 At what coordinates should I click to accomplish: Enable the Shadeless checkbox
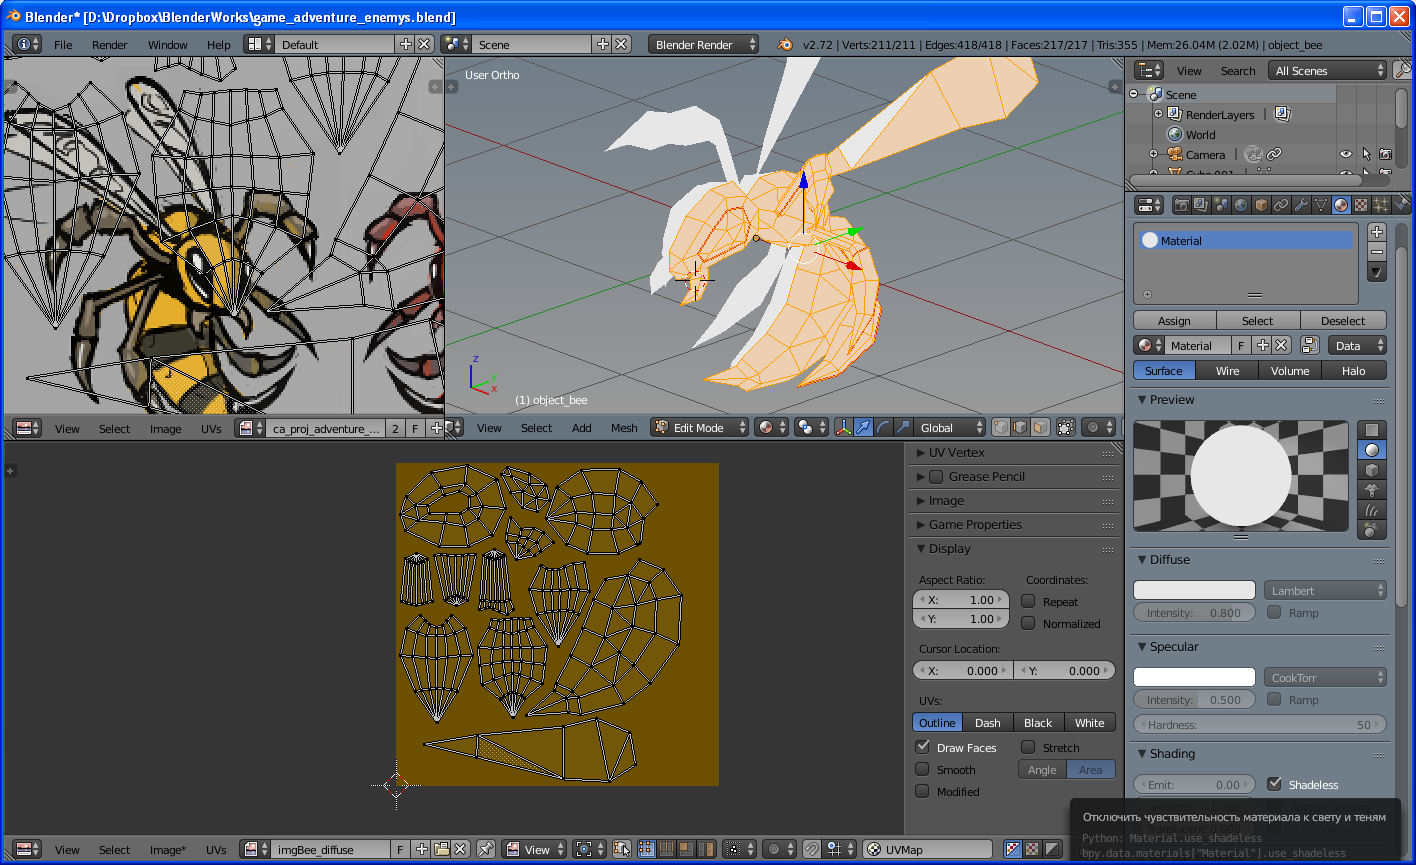click(x=1274, y=783)
